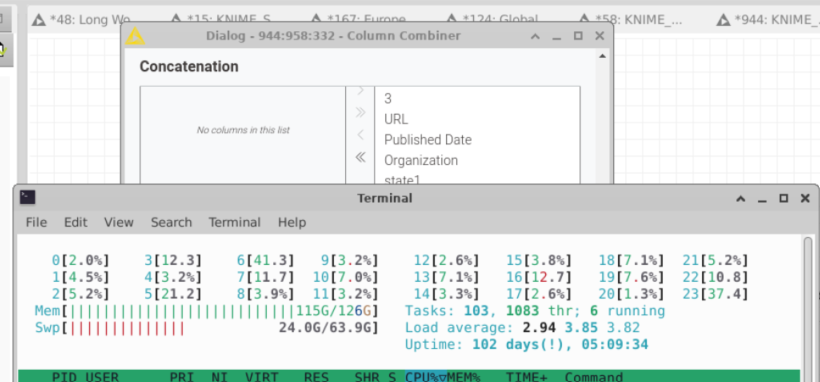Click the htop PID column header
820x382 pixels.
coord(65,377)
